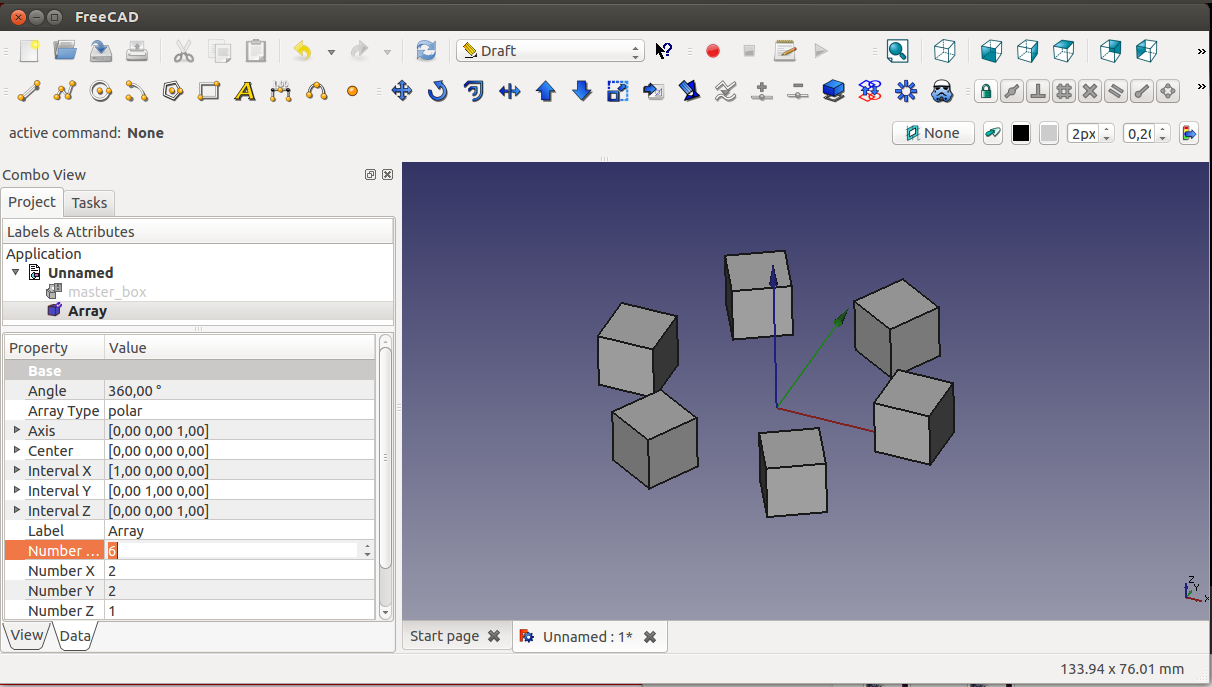The height and width of the screenshot is (687, 1212).
Task: Select the Array object in tree
Action: [87, 311]
